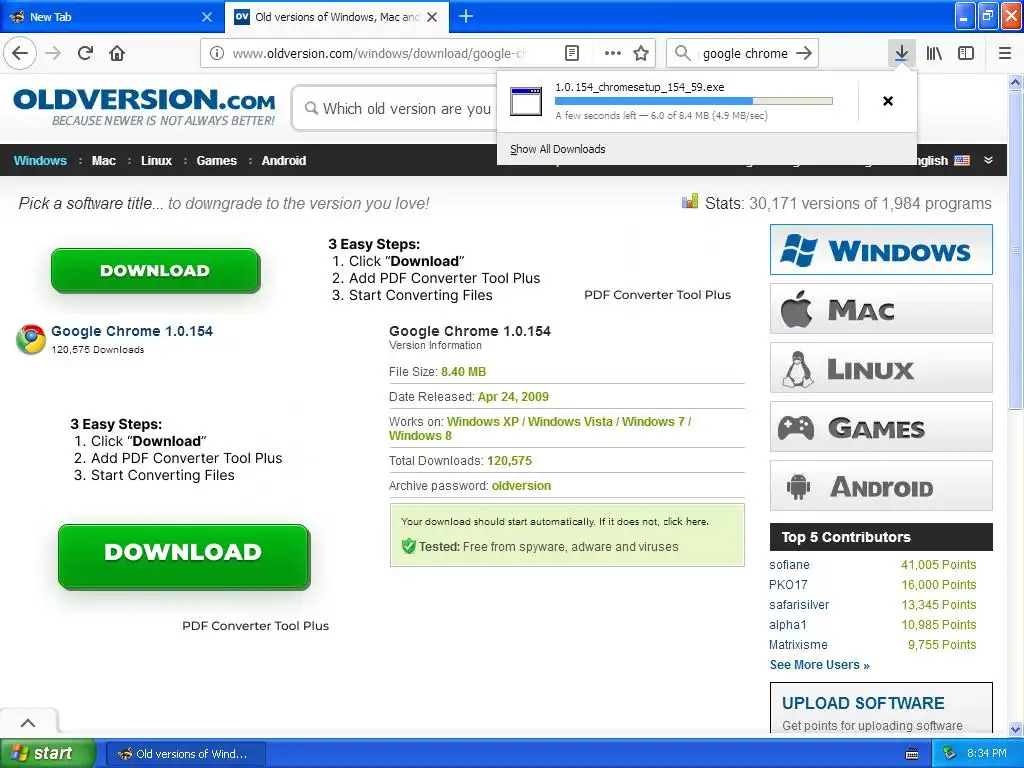Open the library icon in toolbar
The width and height of the screenshot is (1024, 768).
click(x=934, y=53)
